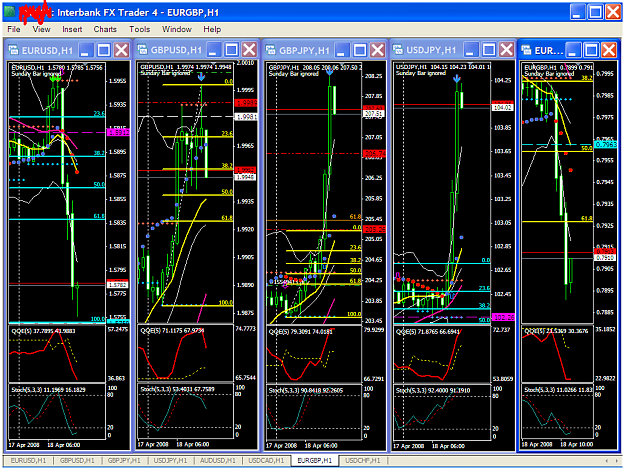Click the Stoch(5,3,3) label in GBPJPY chart
The height and width of the screenshot is (470, 625).
(306, 390)
